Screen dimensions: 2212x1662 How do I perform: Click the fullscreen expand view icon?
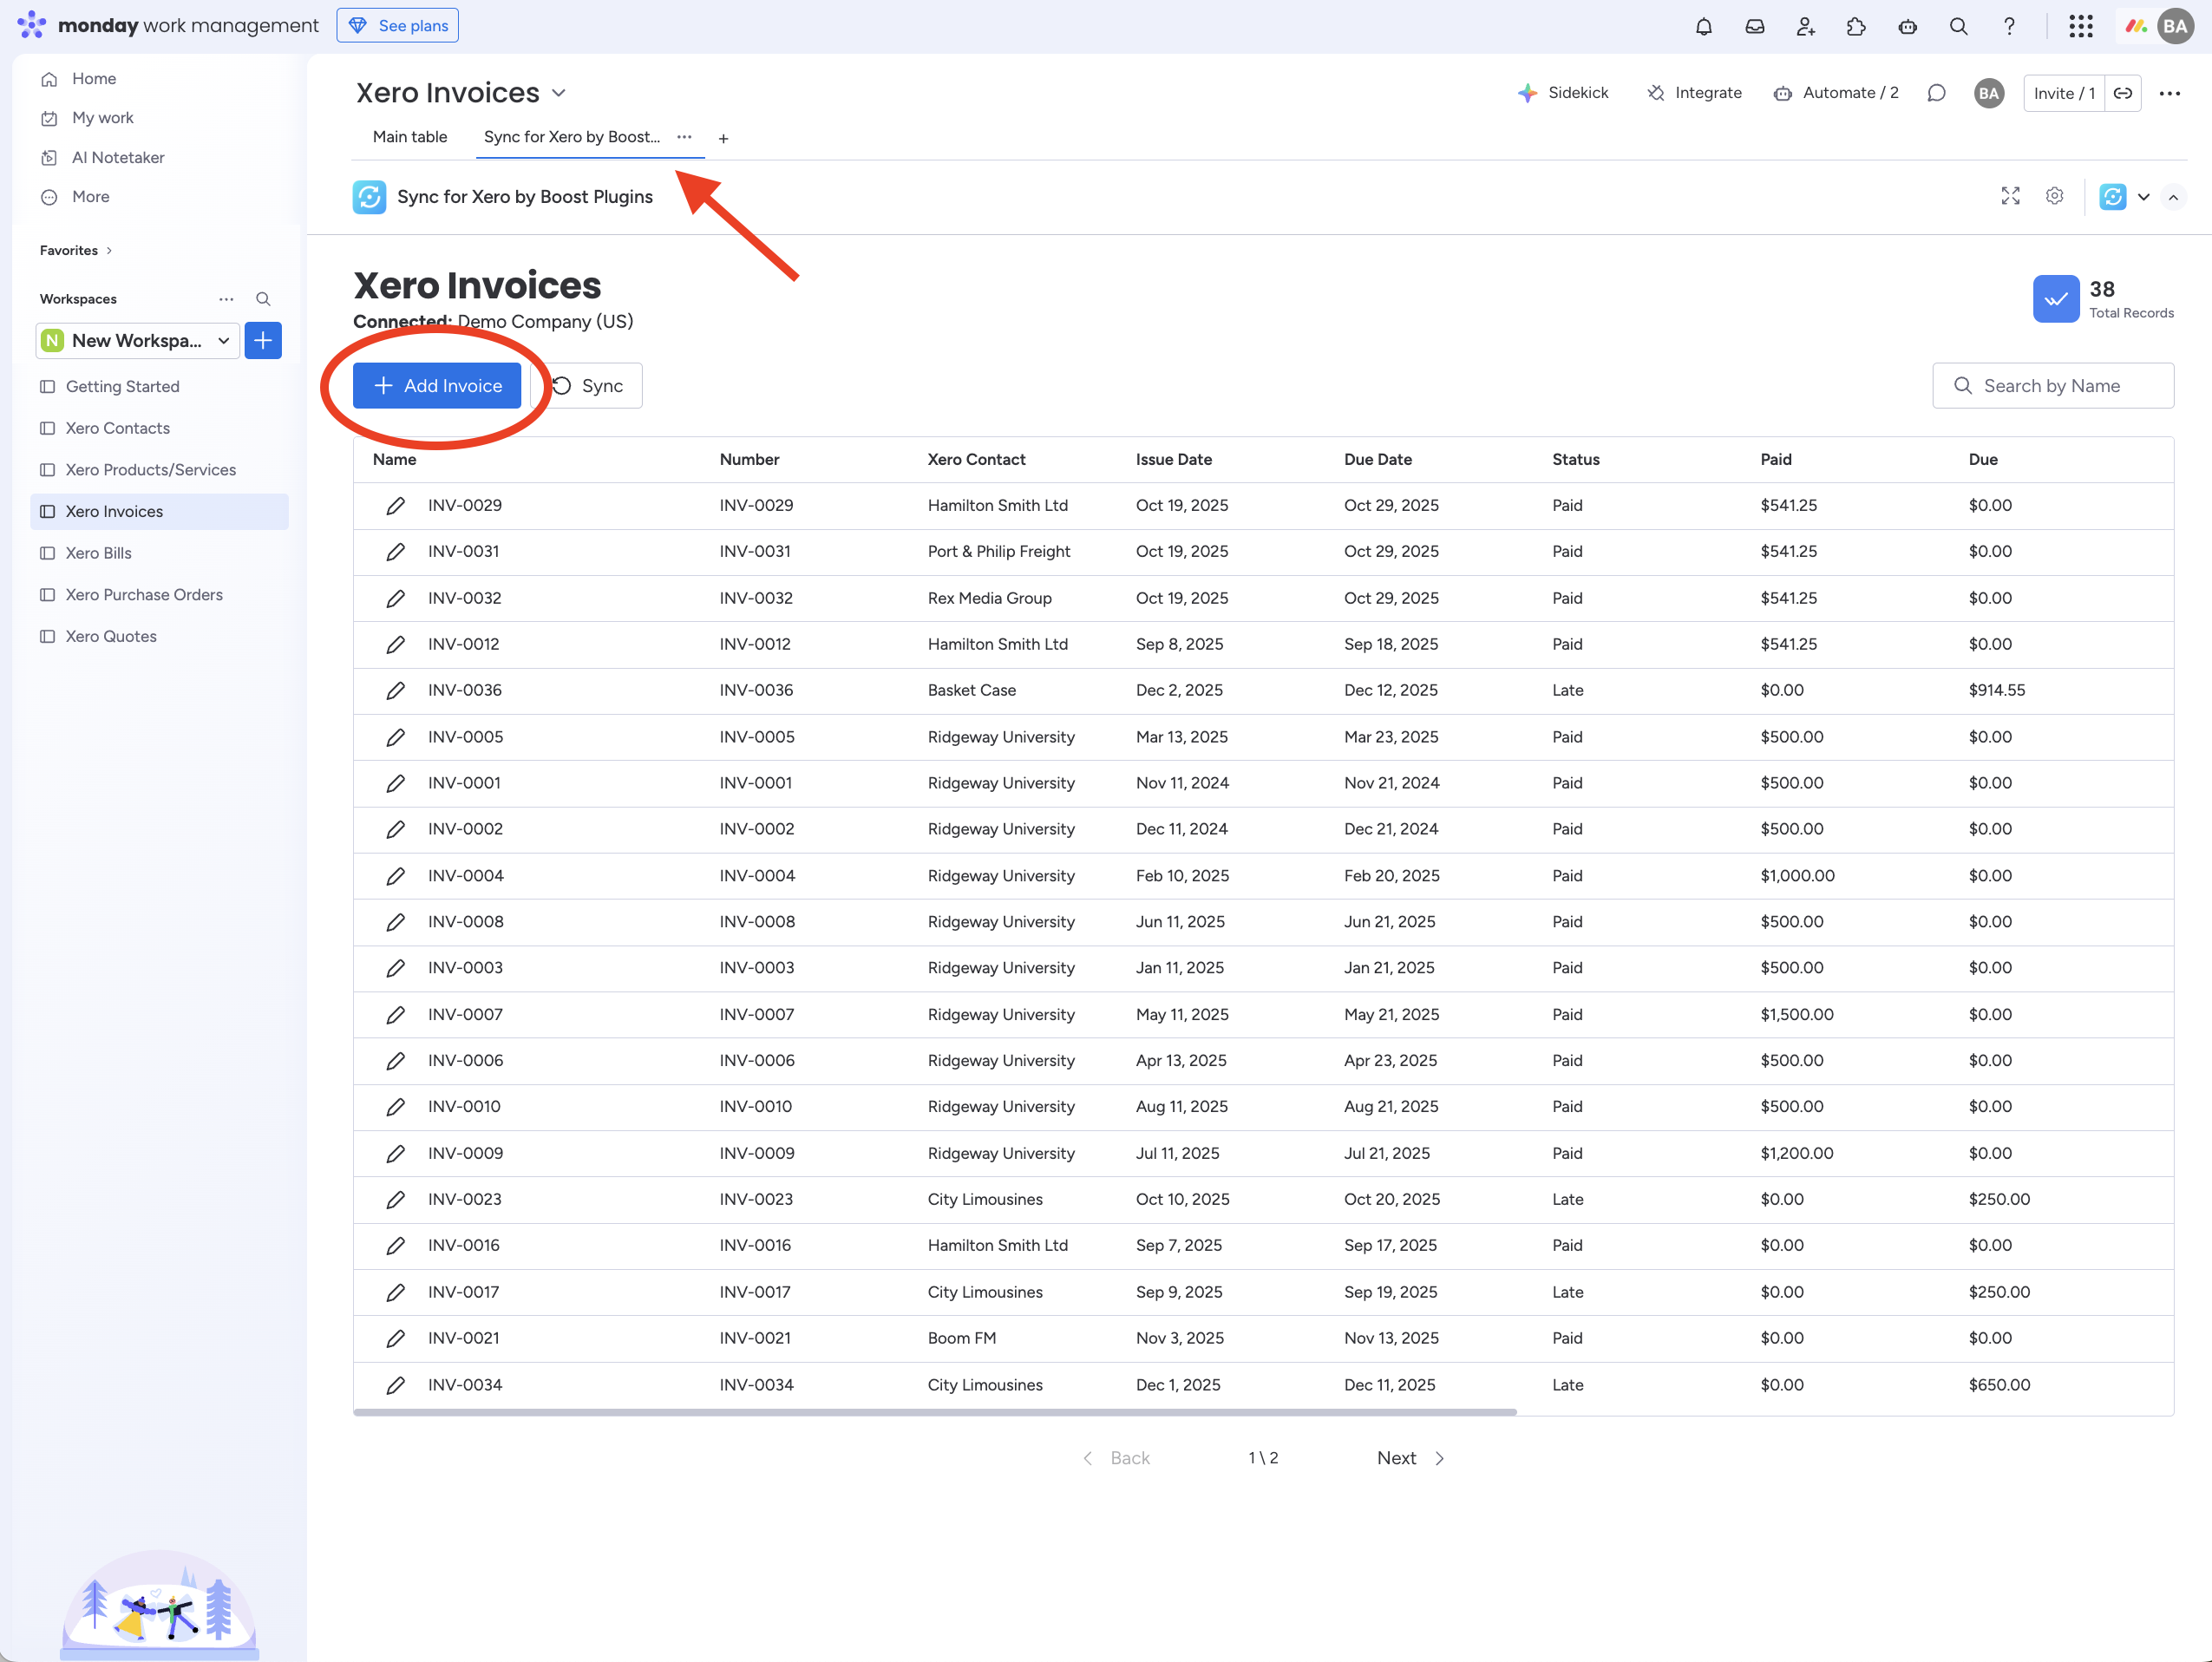2010,196
